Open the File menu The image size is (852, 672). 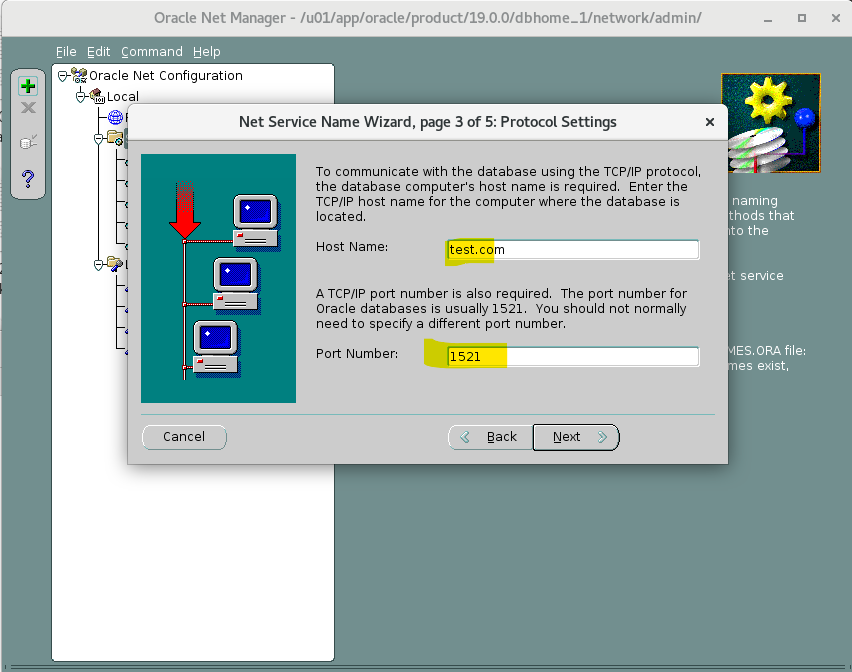coord(66,52)
